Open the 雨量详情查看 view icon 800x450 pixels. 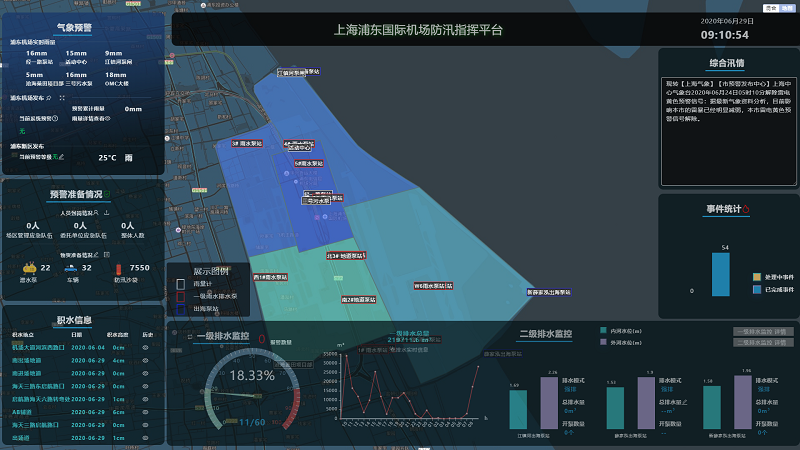pos(107,118)
